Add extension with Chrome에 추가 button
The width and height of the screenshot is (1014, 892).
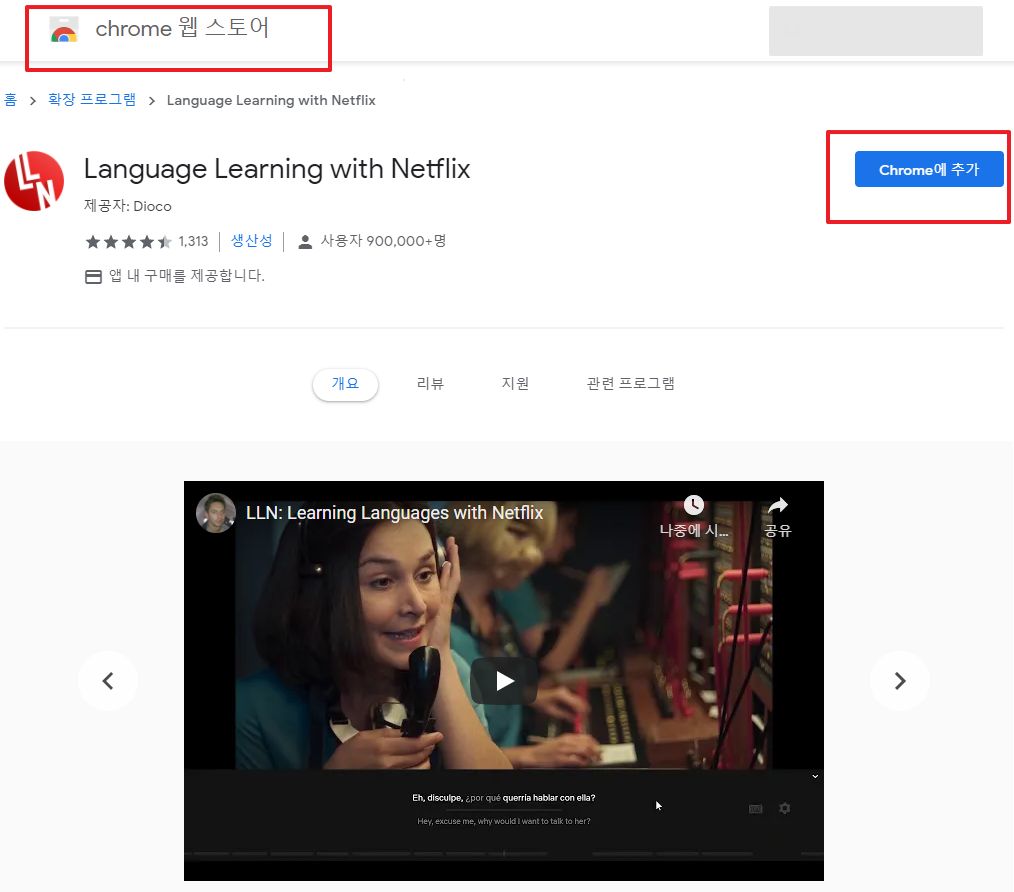coord(929,169)
